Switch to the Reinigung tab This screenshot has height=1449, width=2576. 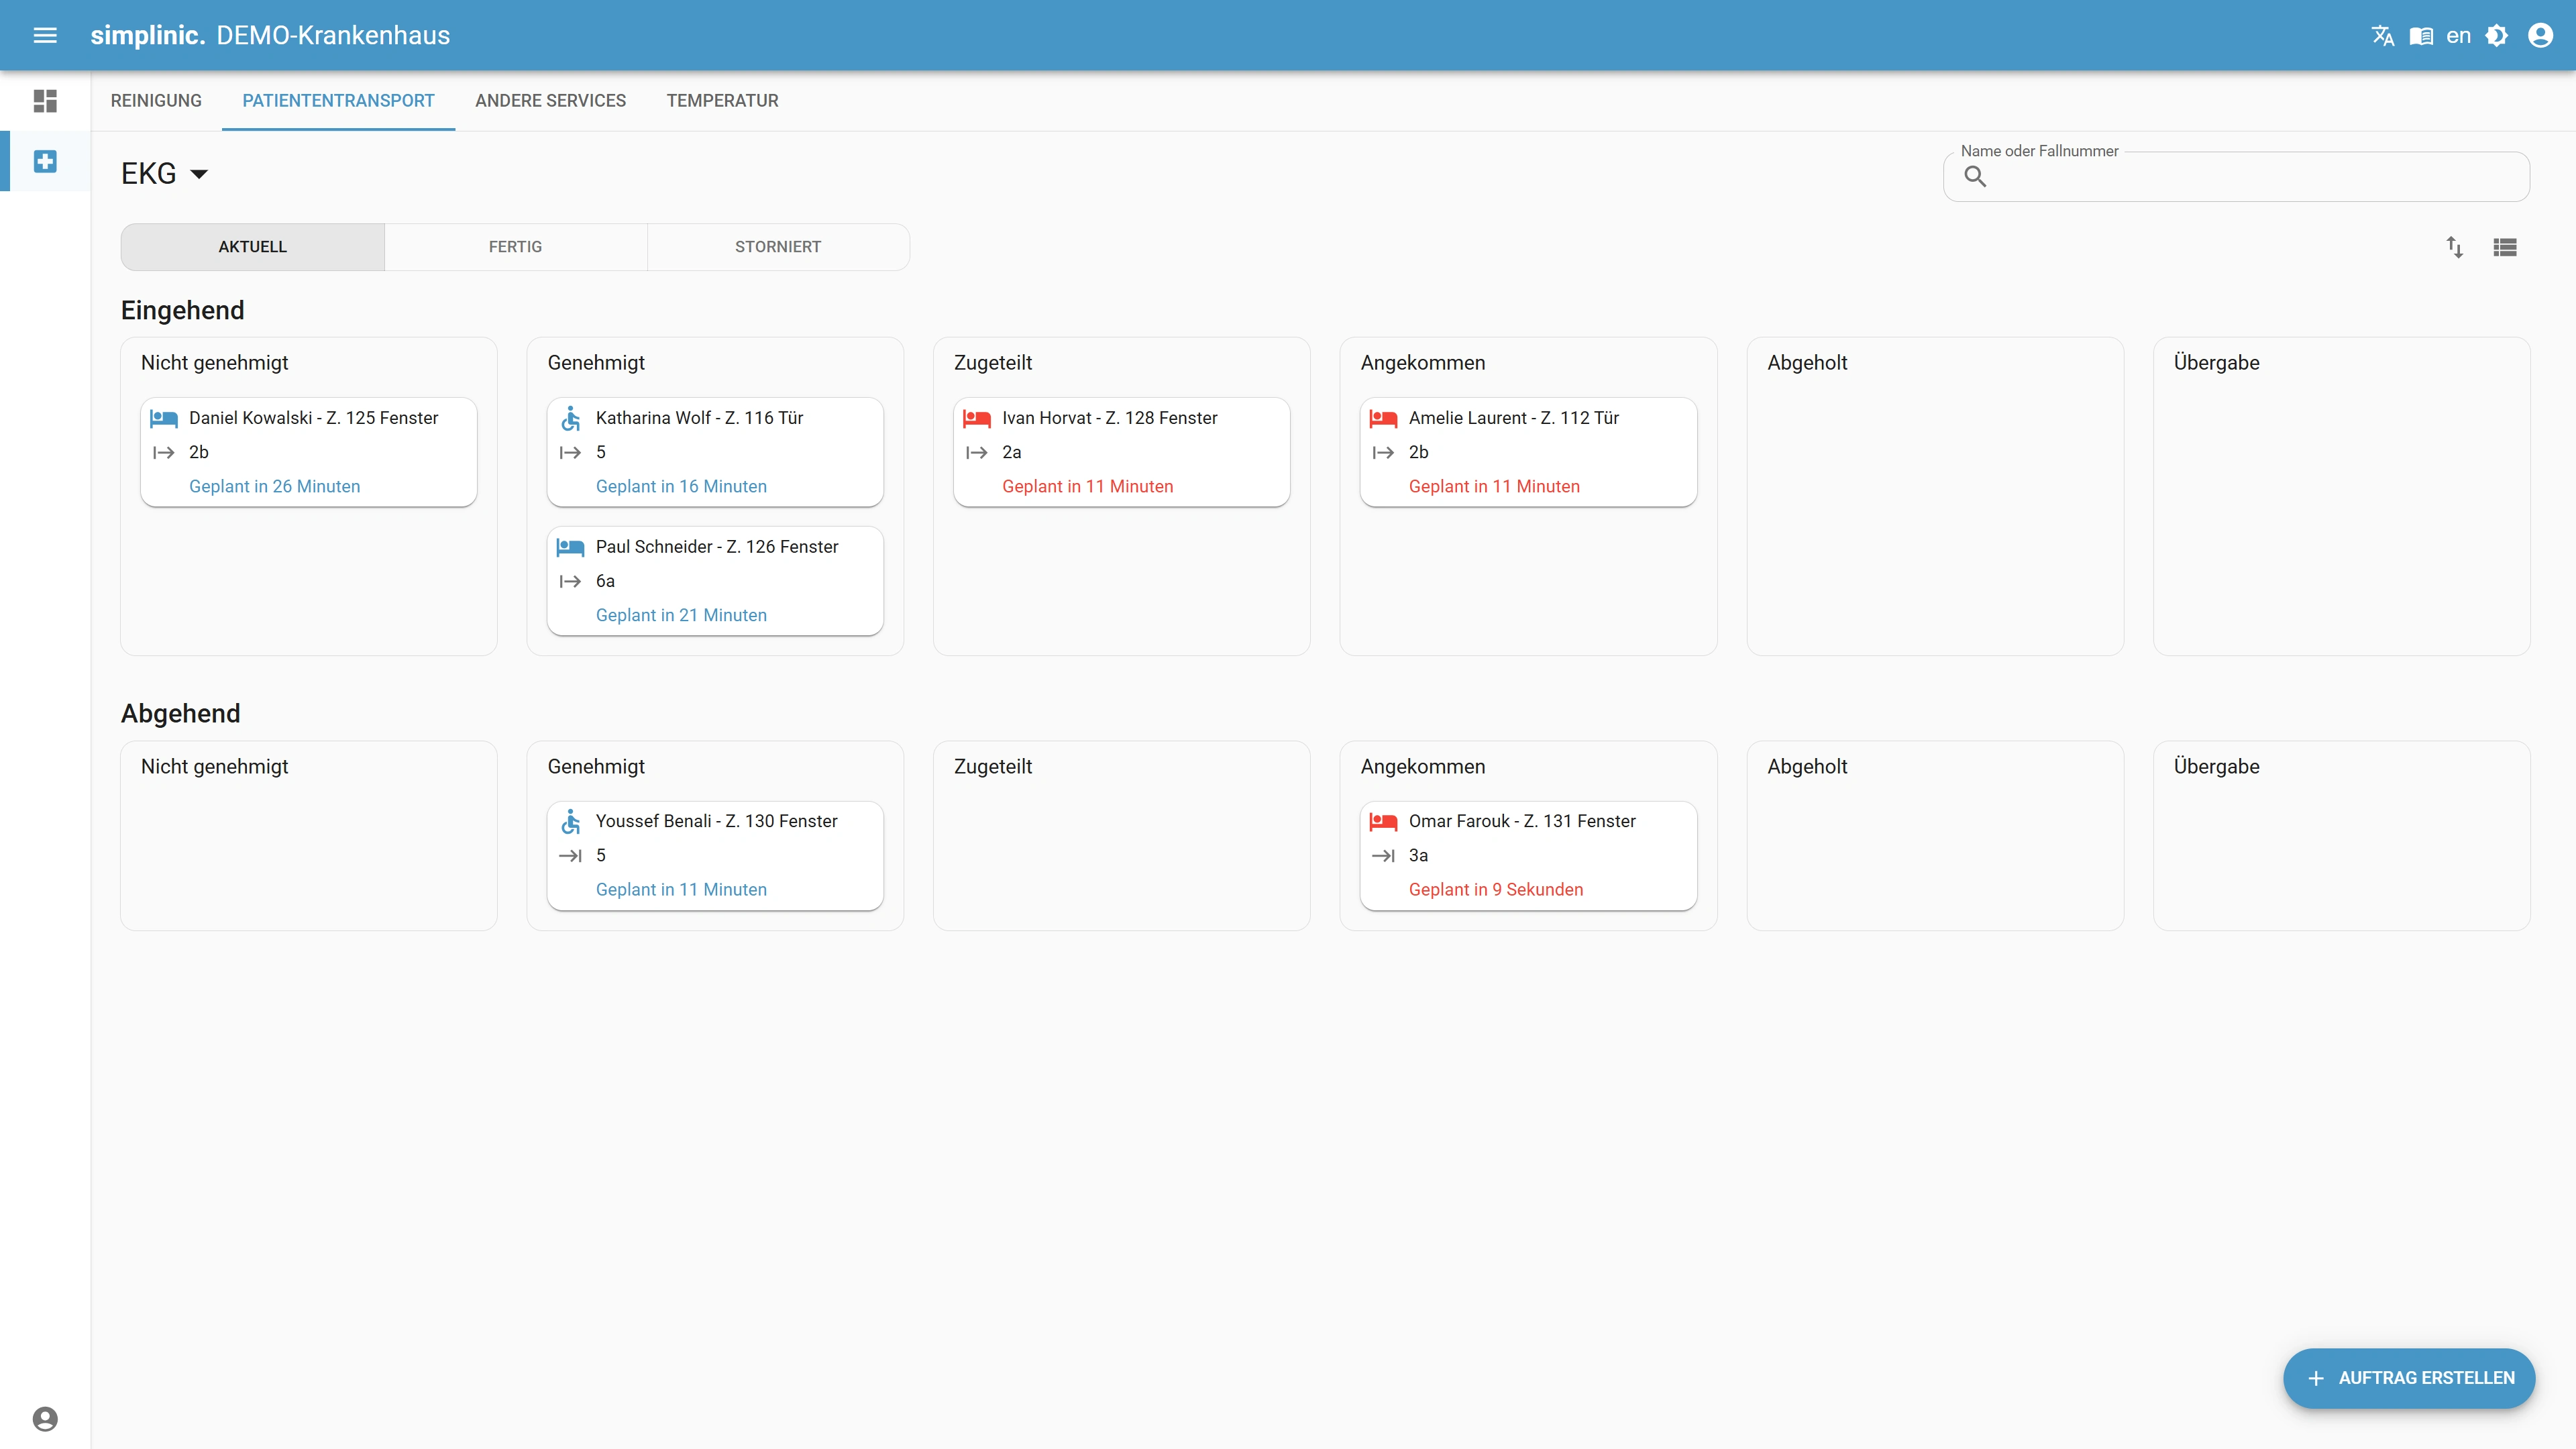pyautogui.click(x=156, y=101)
